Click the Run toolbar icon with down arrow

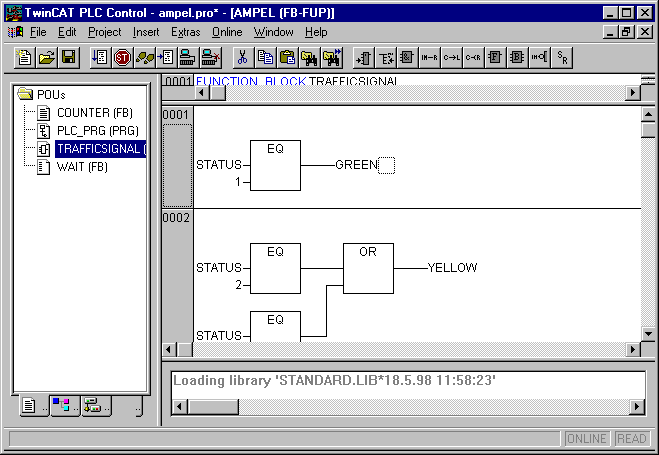[x=100, y=58]
